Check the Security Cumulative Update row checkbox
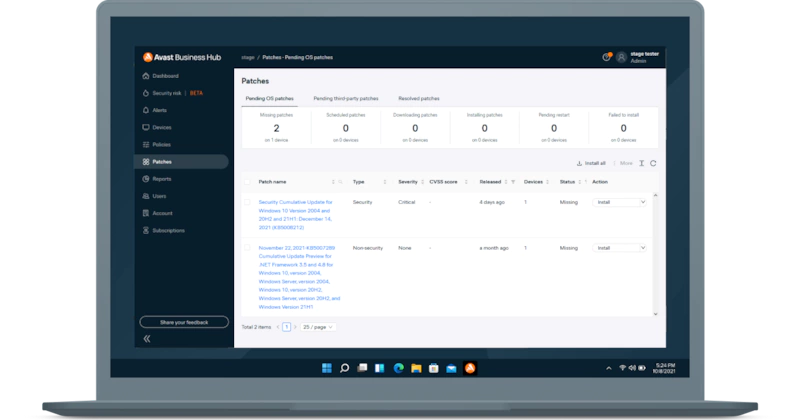The width and height of the screenshot is (800, 420). (247, 202)
